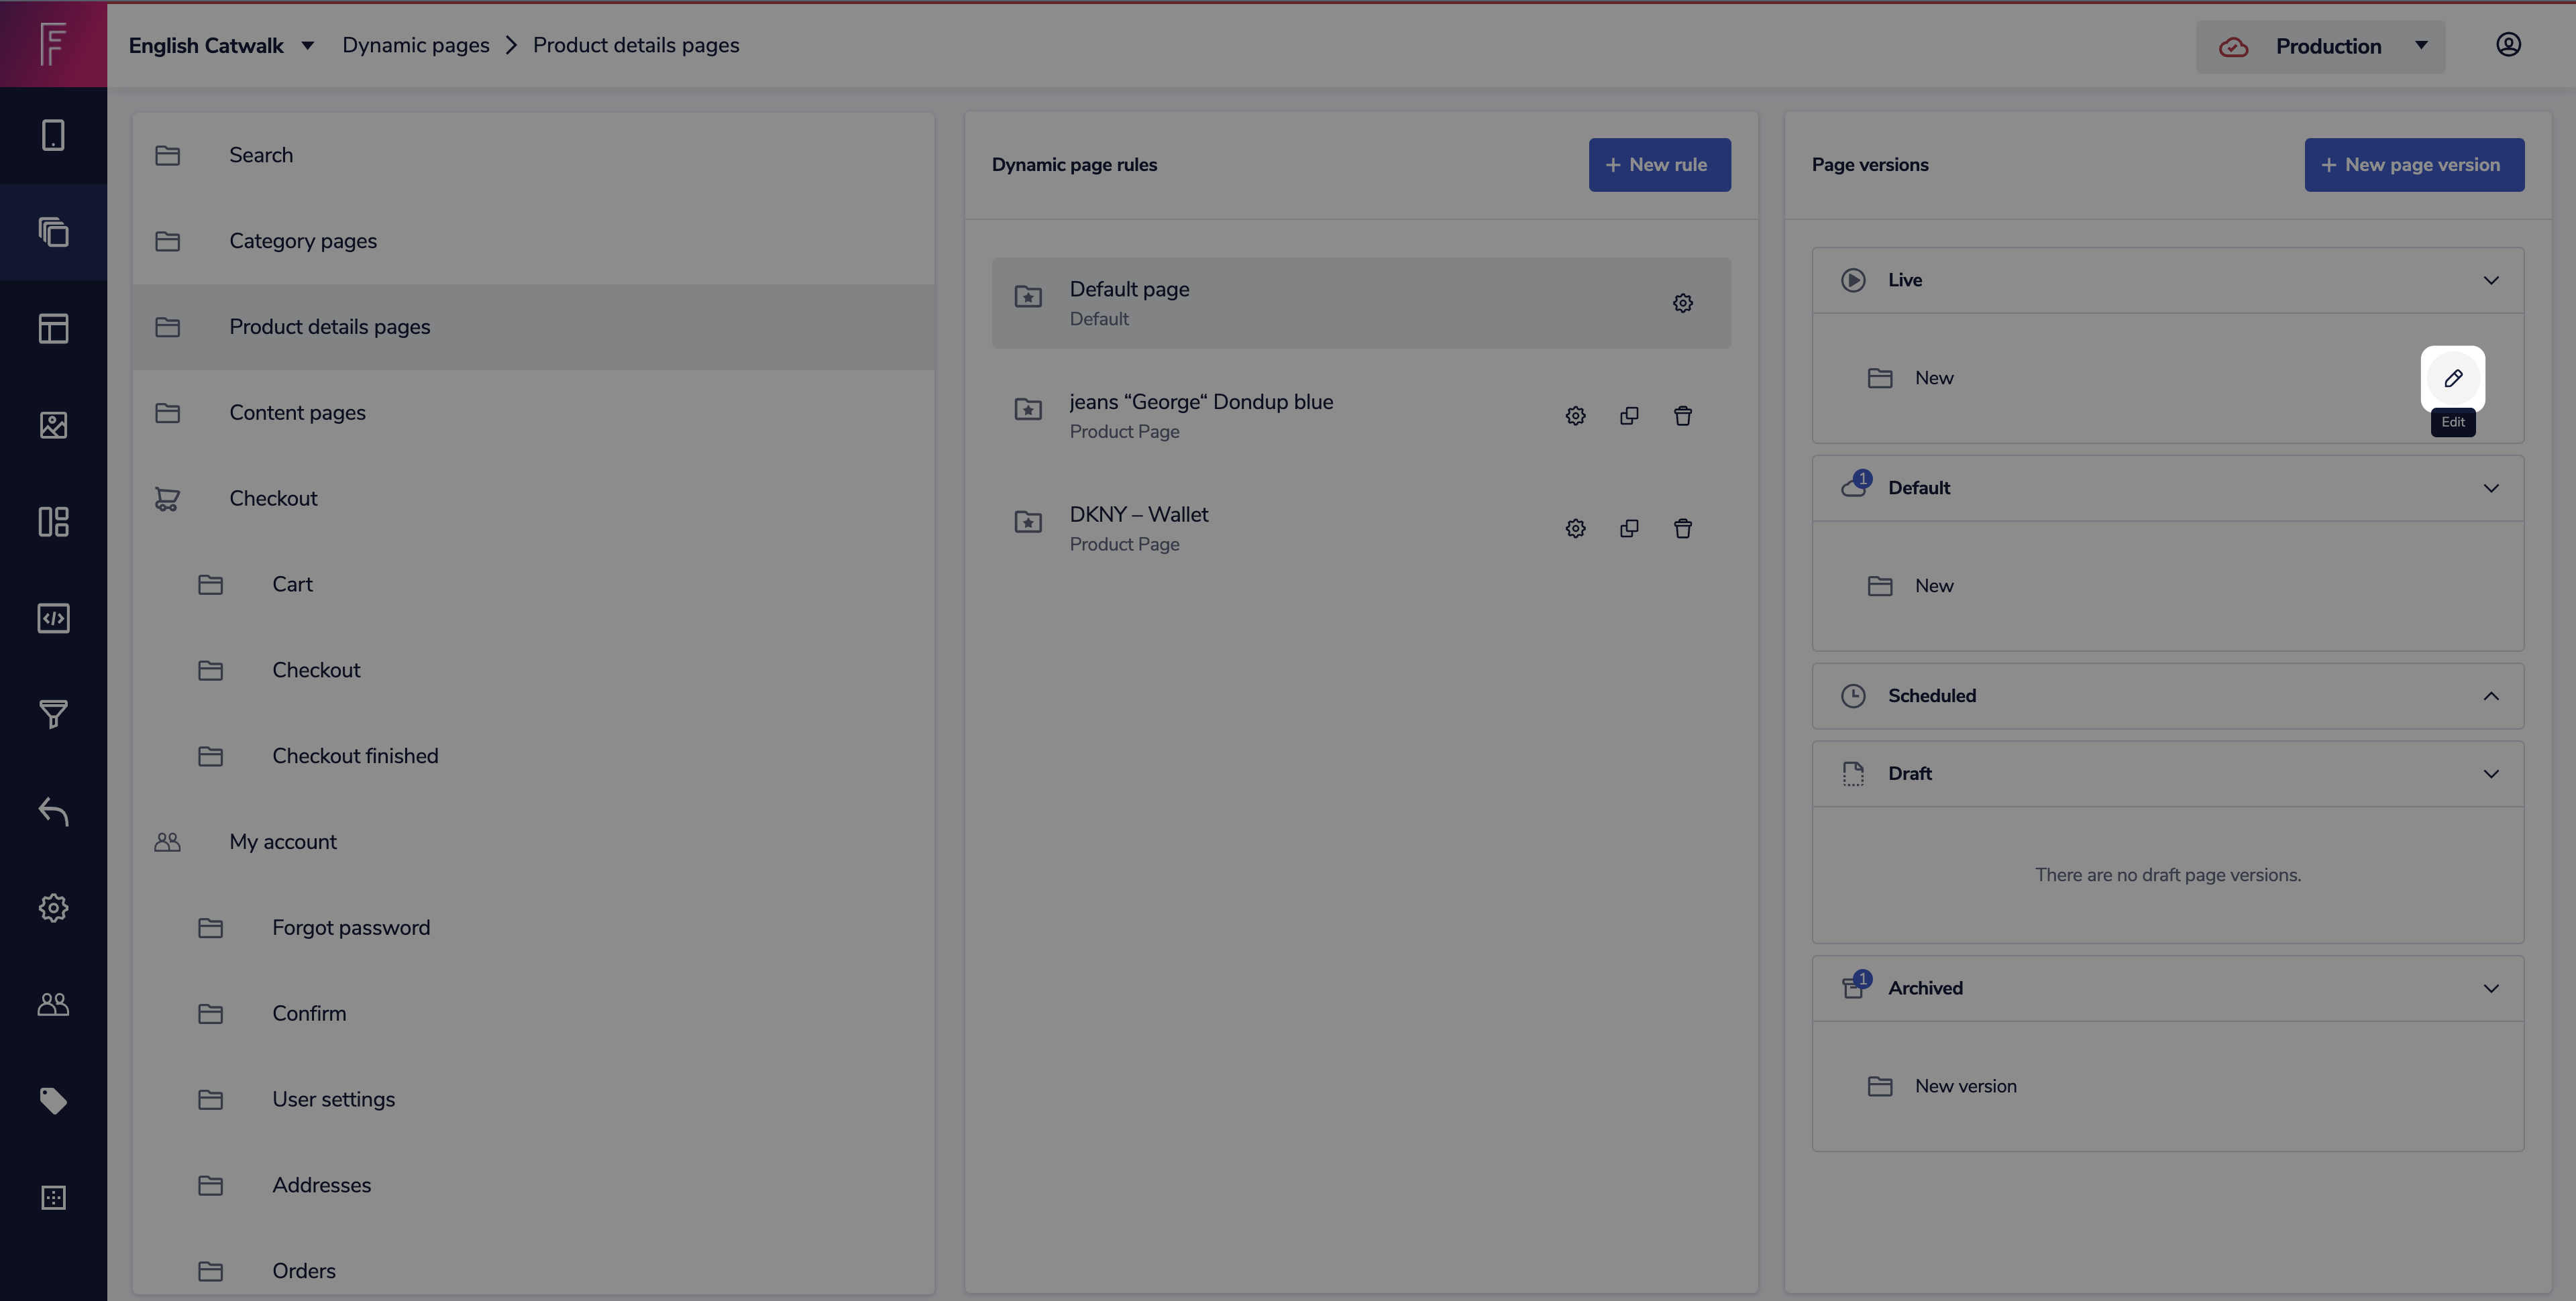Open settings gear for DKNY – Wallet rule
Image resolution: width=2576 pixels, height=1301 pixels.
1575,528
